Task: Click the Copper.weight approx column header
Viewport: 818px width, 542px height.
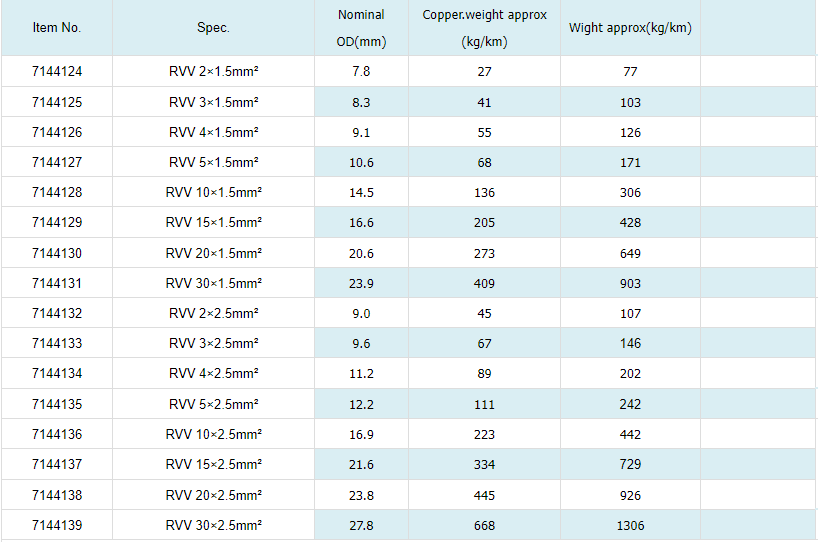Action: click(x=485, y=28)
